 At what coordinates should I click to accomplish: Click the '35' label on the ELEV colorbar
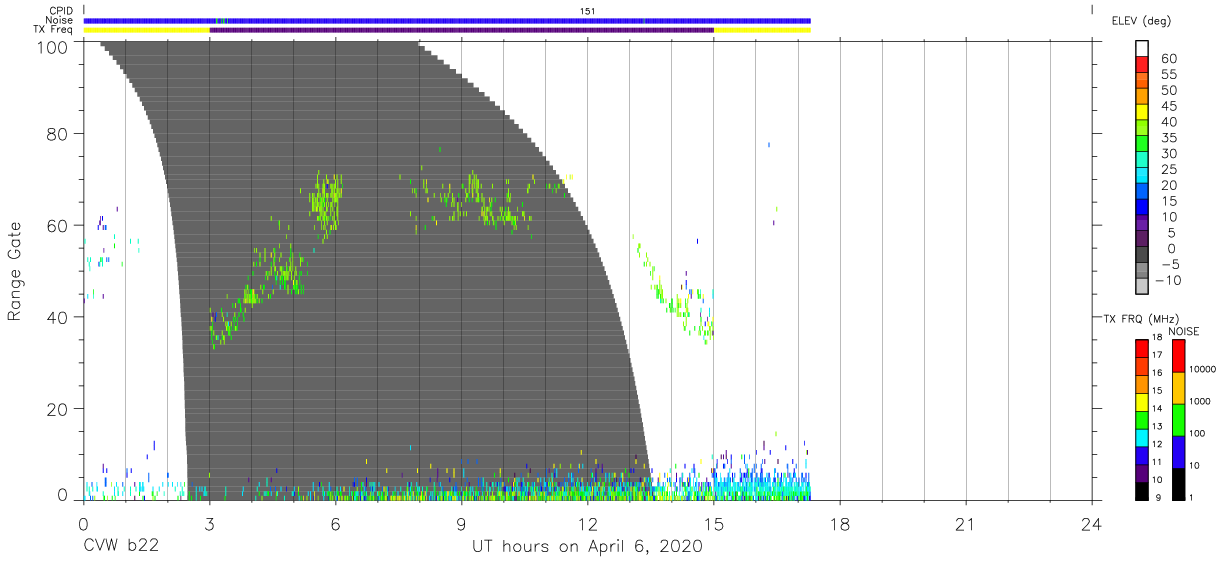click(x=1168, y=138)
